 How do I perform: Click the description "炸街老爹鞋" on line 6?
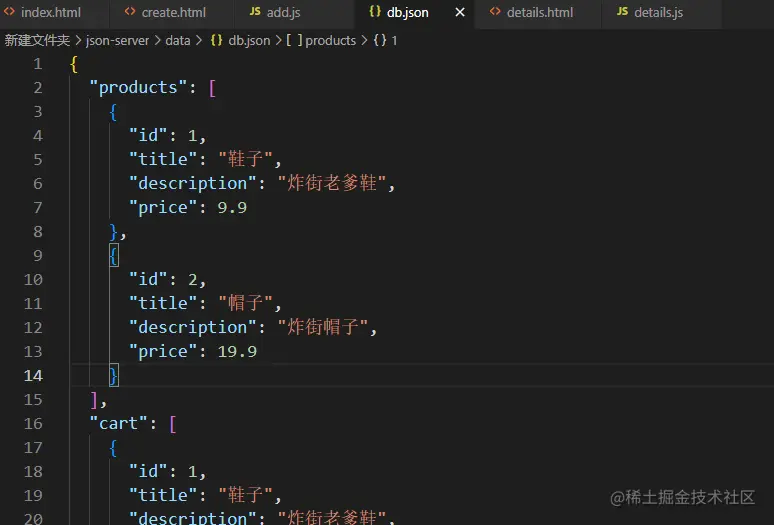tap(332, 184)
